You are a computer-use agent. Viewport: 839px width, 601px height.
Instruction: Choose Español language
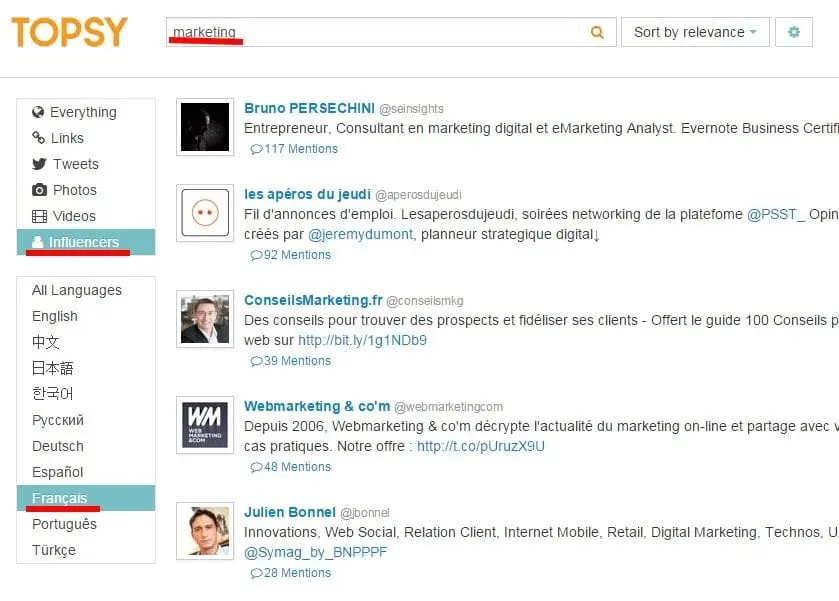pos(86,472)
